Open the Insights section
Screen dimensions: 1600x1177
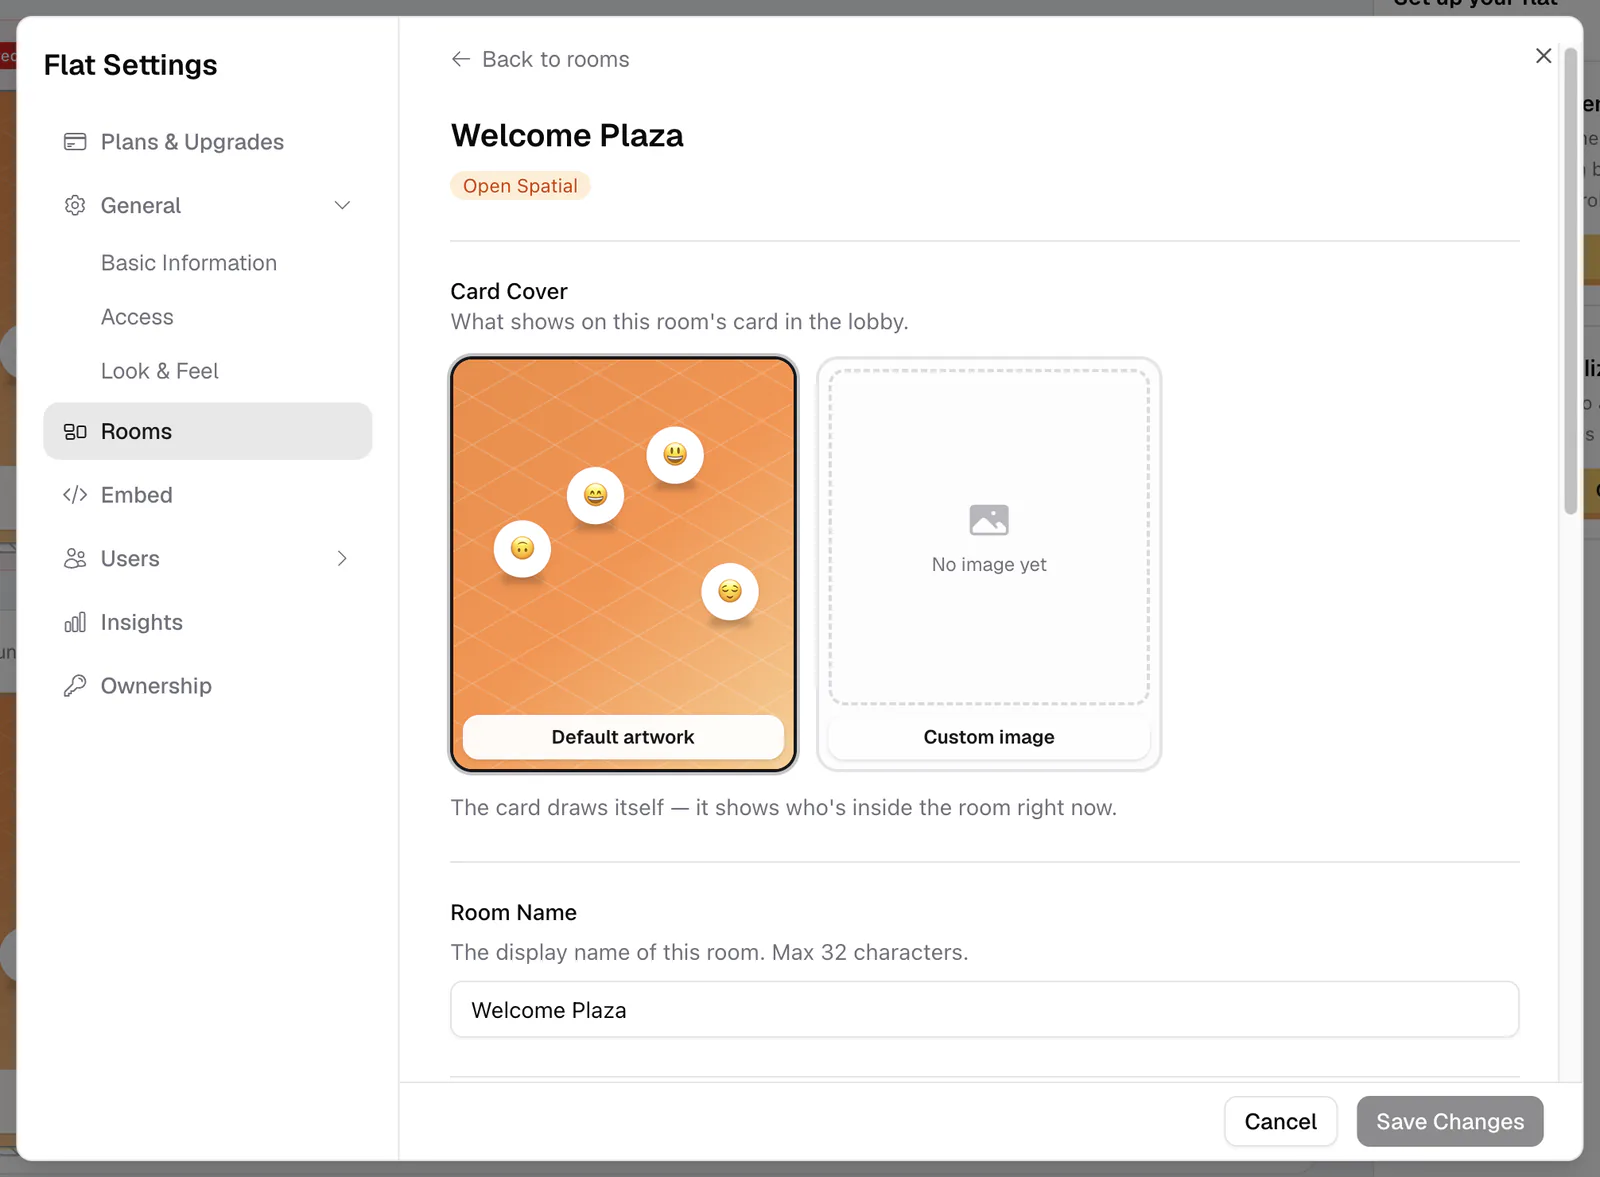click(x=208, y=622)
